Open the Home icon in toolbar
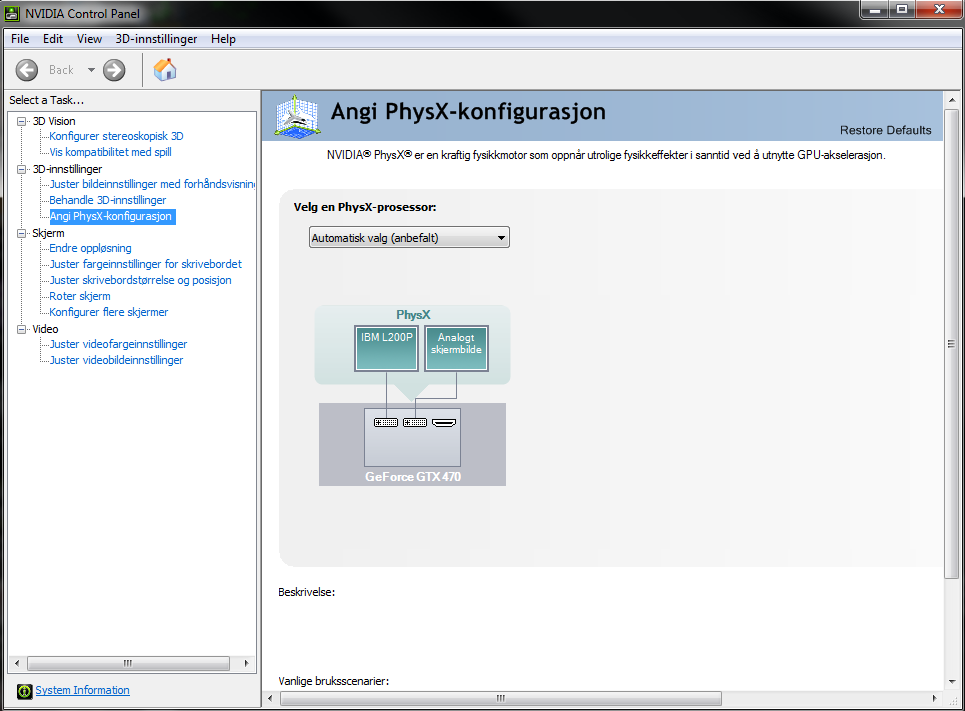965x711 pixels. (165, 70)
